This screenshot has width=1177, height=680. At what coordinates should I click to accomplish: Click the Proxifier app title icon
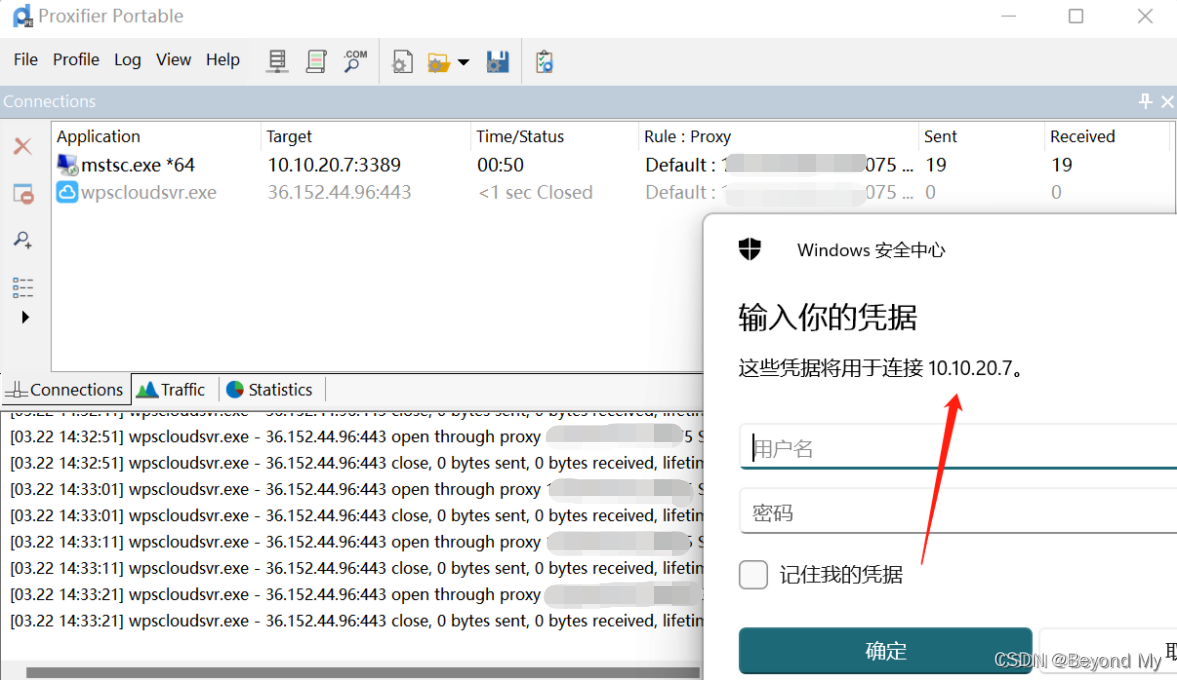click(23, 16)
